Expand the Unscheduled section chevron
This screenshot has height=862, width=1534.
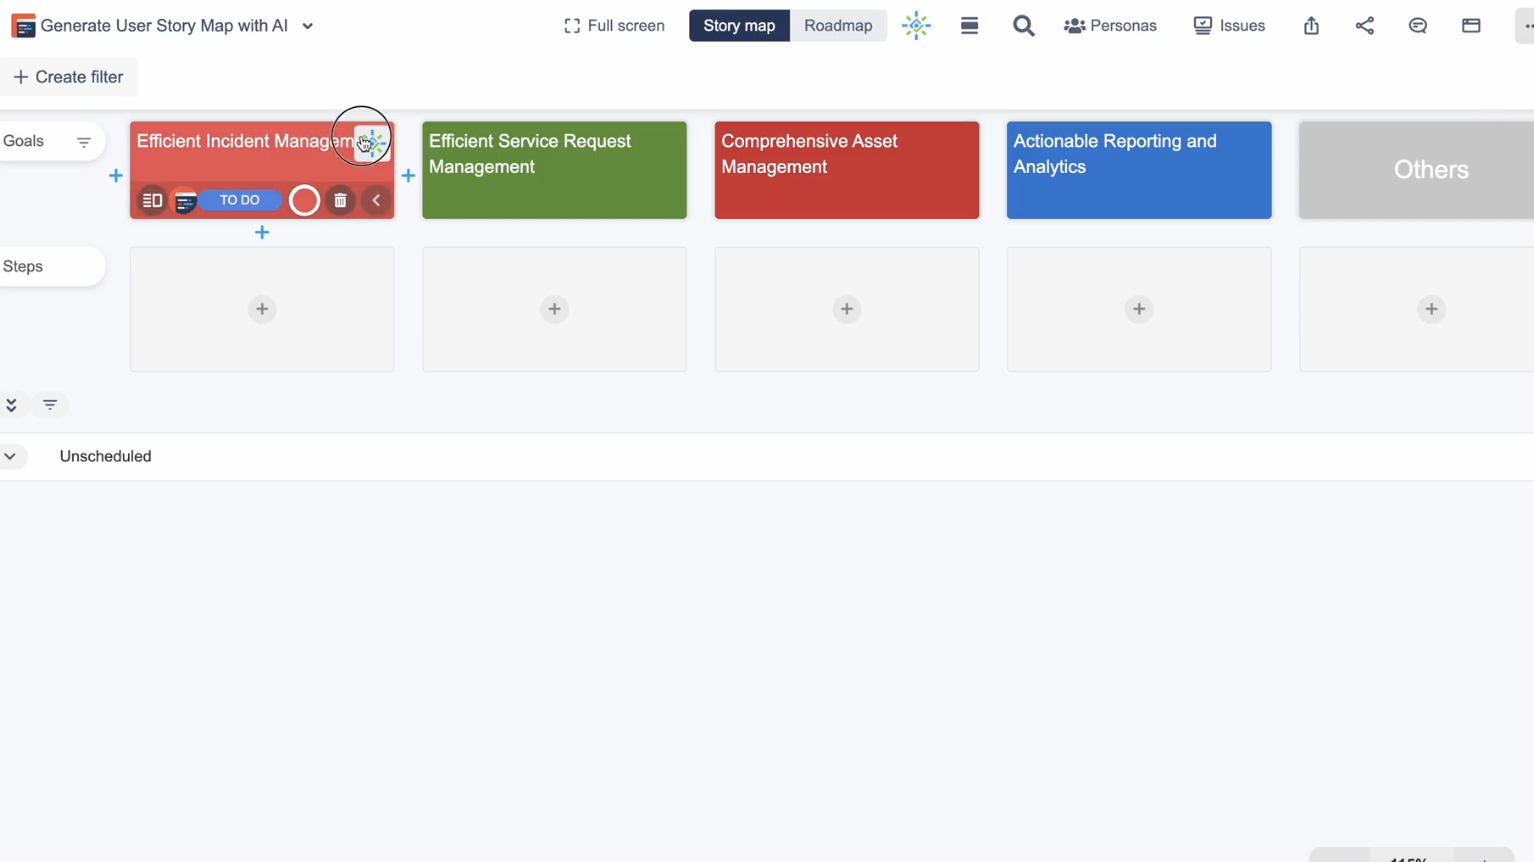pos(10,456)
